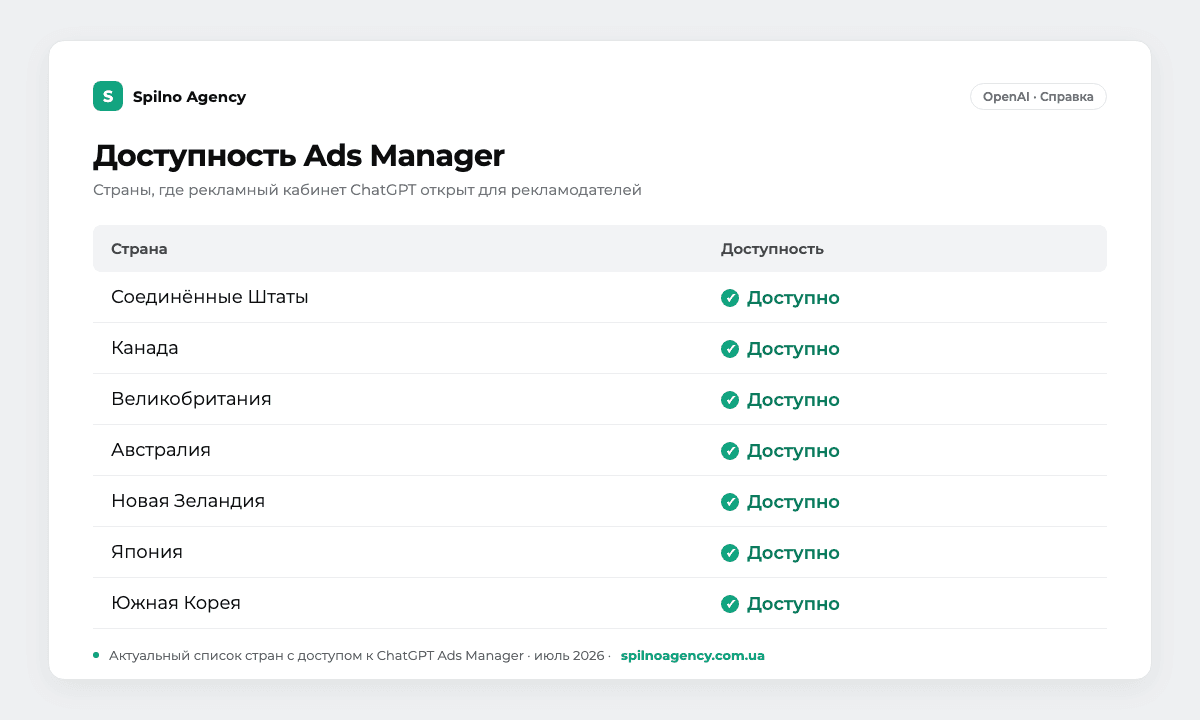
Task: Click the Доступно status text for Новая Зеландия
Action: (793, 502)
